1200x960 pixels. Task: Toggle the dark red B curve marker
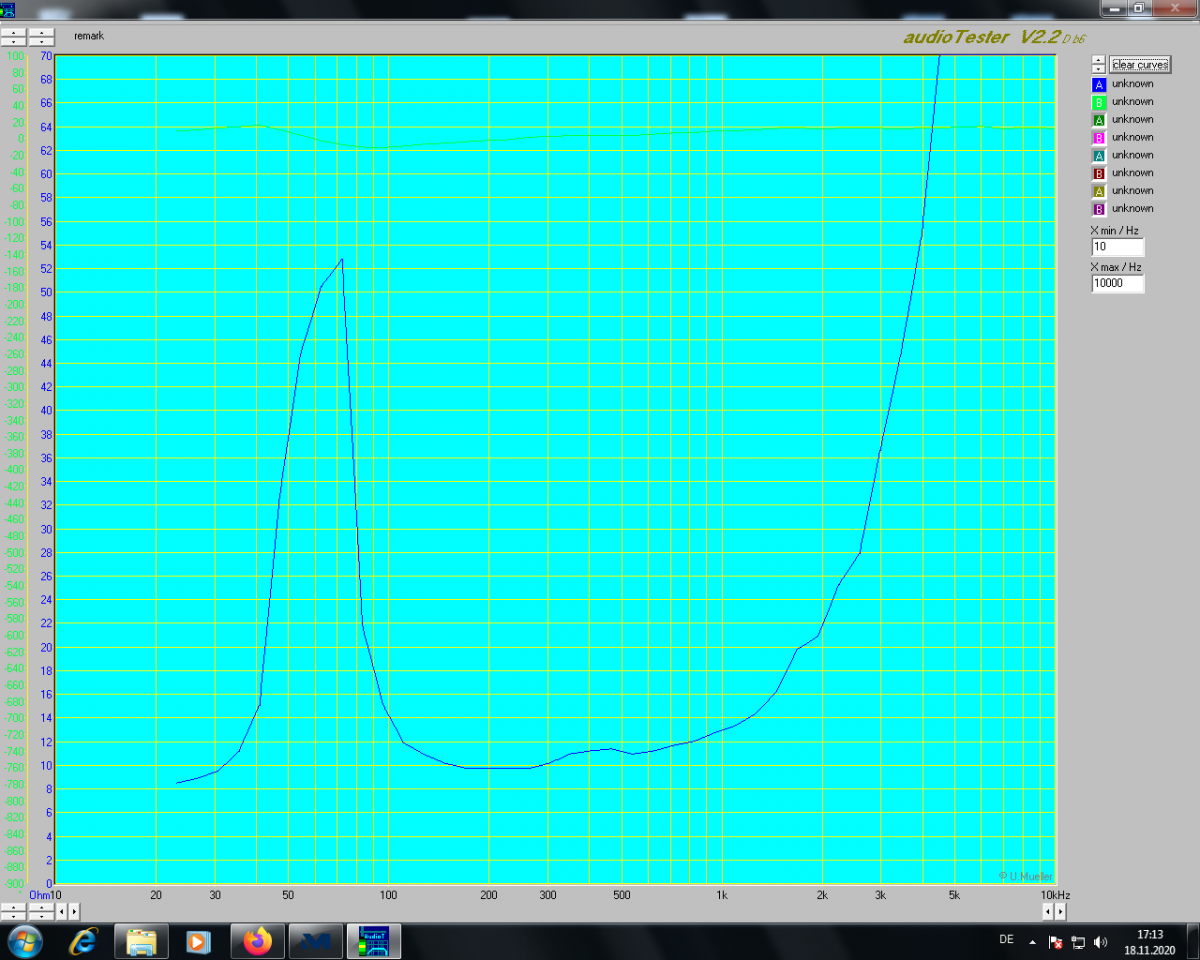[x=1098, y=174]
